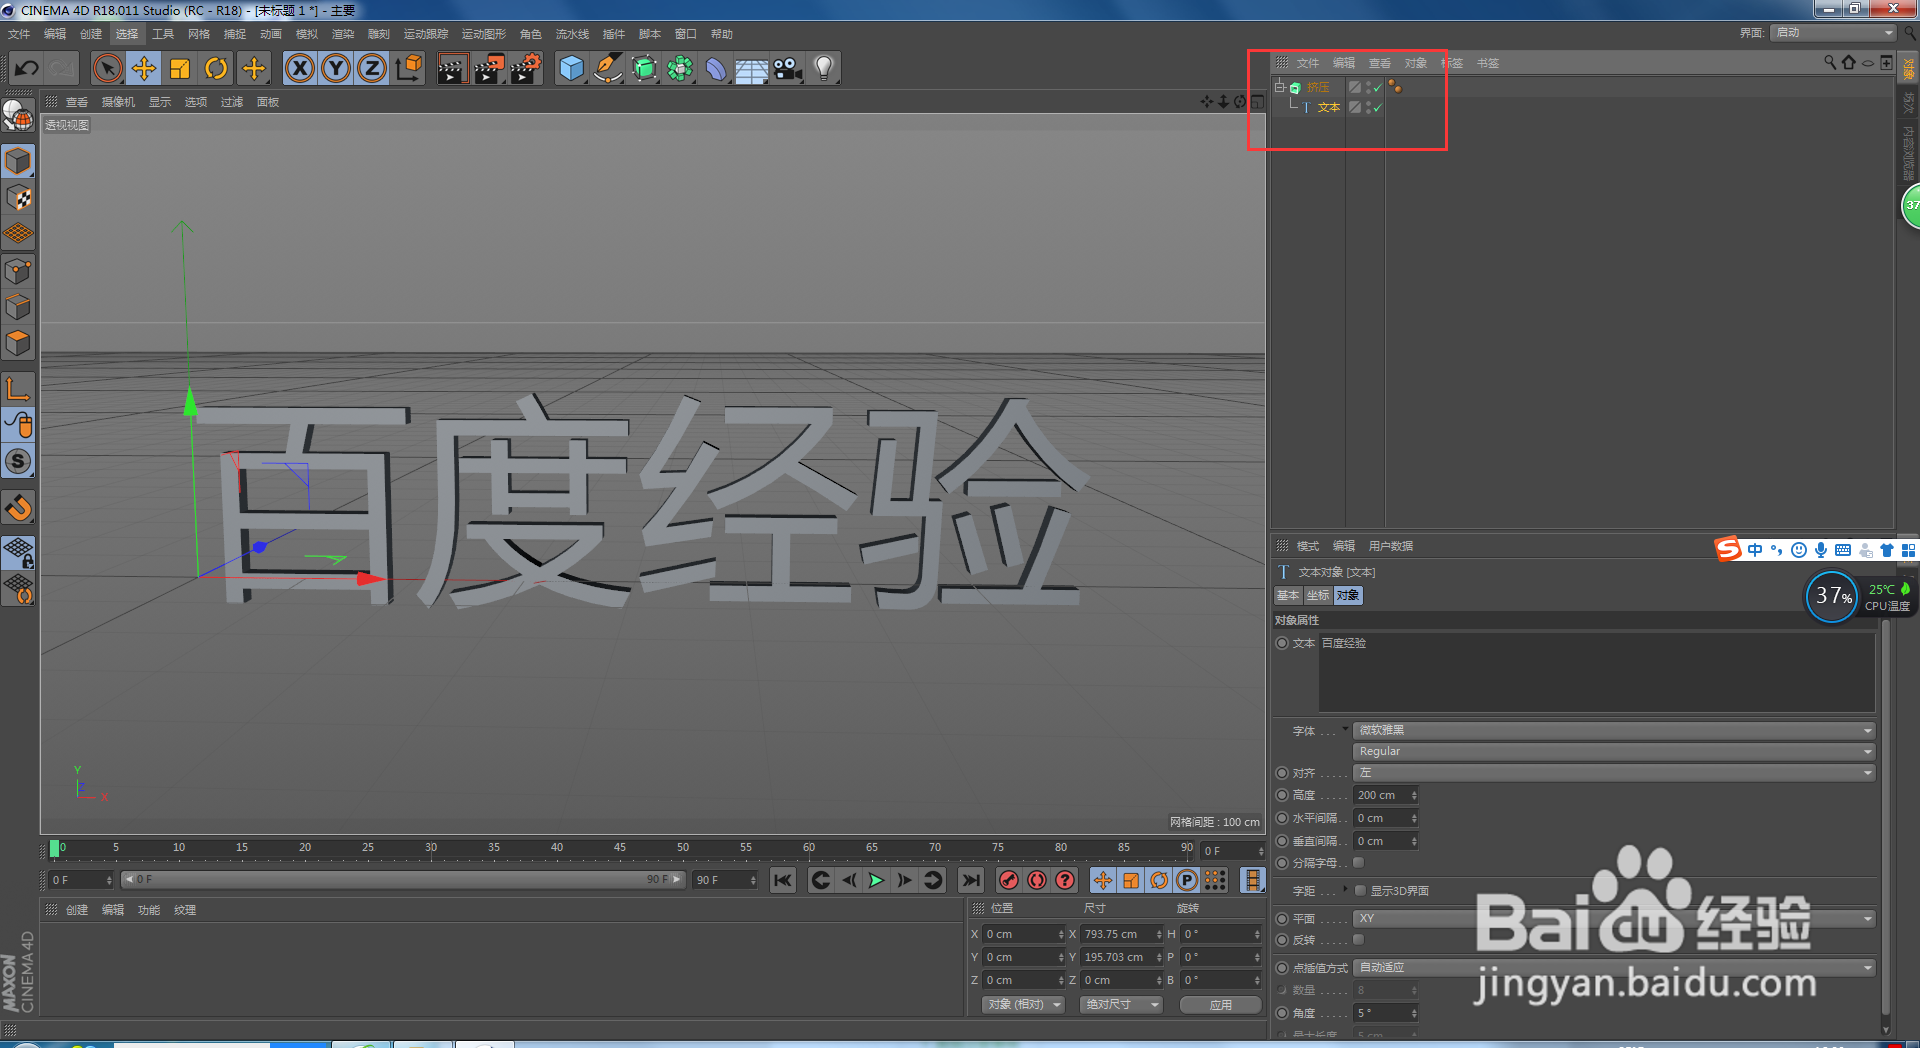Click the 应用 apply button

pos(1220,1005)
